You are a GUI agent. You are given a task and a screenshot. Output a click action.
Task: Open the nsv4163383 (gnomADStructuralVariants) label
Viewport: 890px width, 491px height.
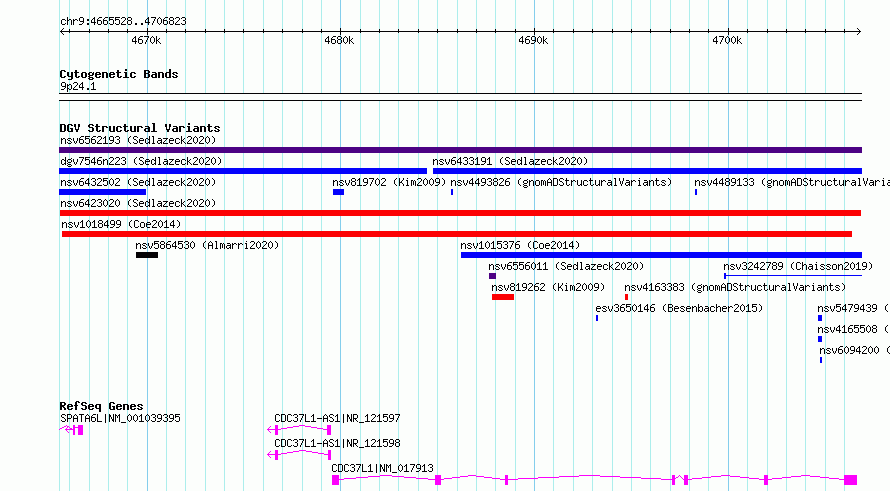pos(735,287)
